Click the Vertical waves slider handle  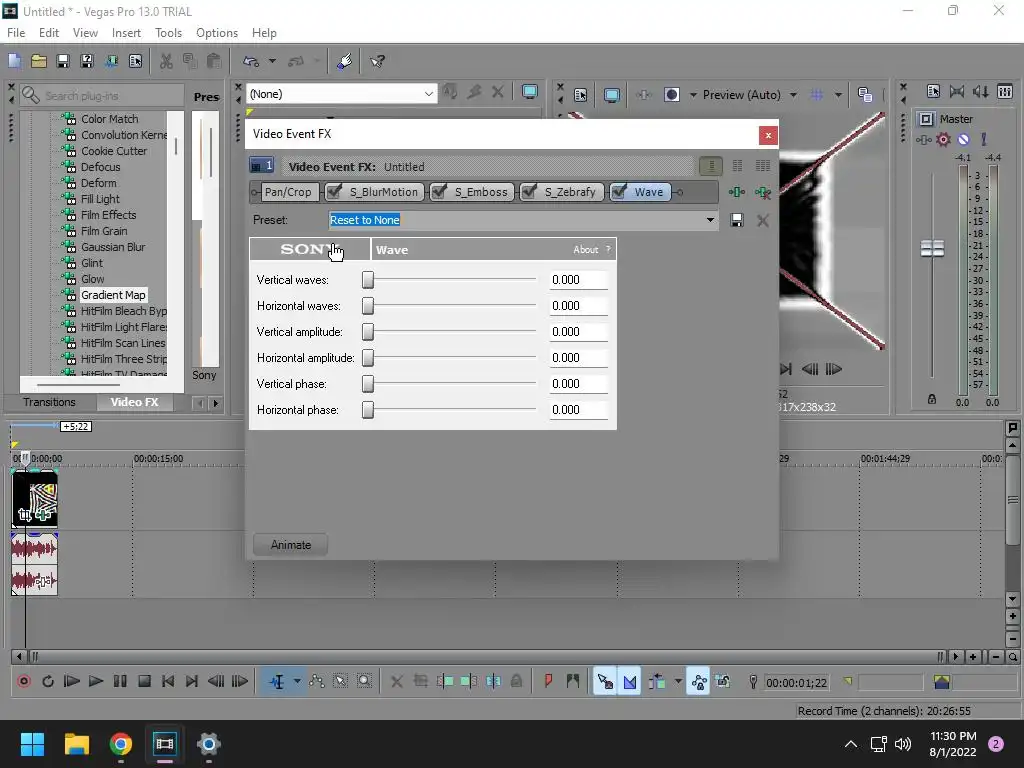click(x=368, y=280)
